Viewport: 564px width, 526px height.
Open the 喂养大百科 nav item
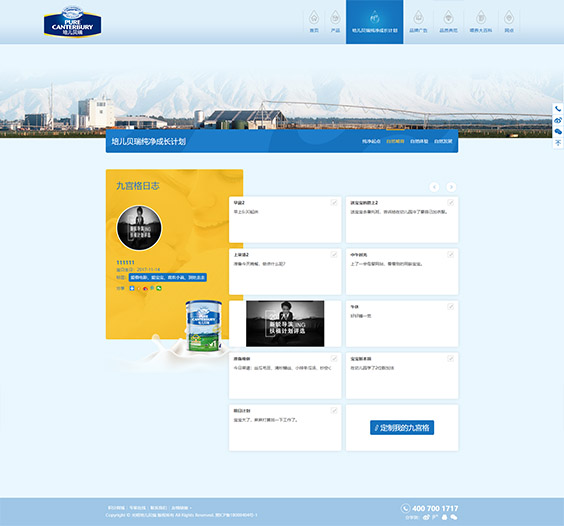(481, 21)
